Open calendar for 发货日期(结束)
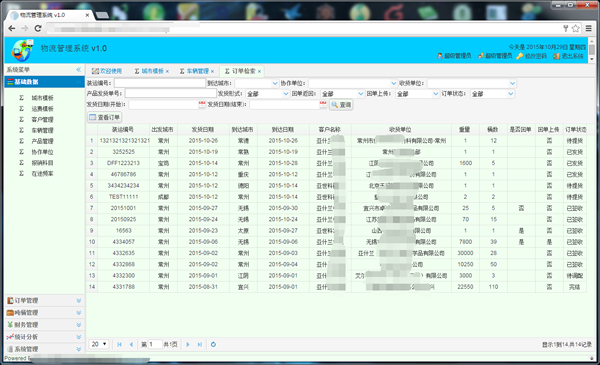The image size is (600, 365). (x=323, y=104)
